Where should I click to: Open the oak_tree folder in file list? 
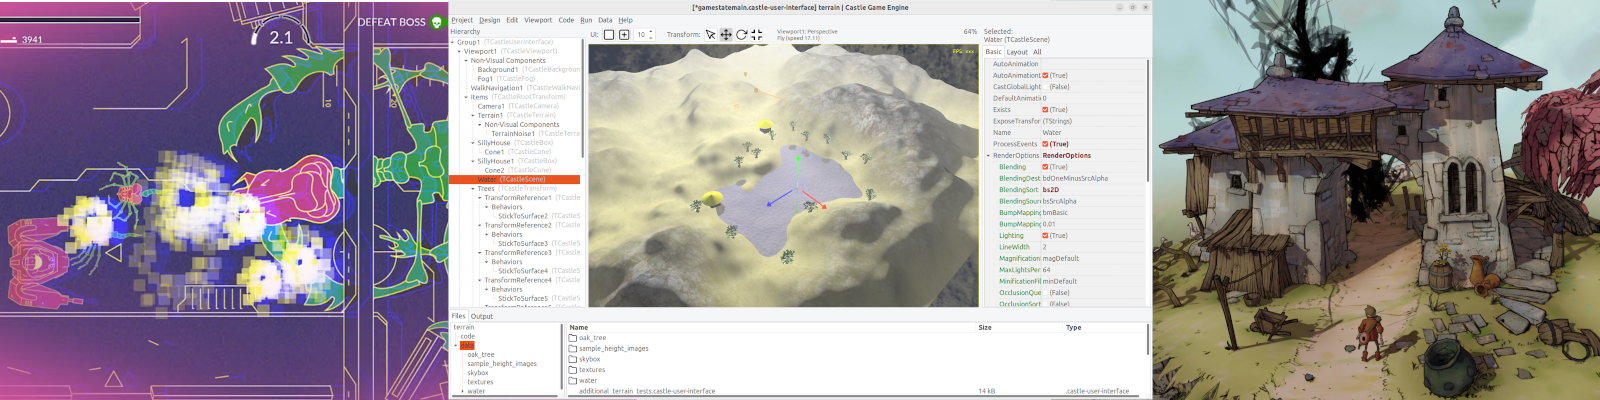click(592, 338)
